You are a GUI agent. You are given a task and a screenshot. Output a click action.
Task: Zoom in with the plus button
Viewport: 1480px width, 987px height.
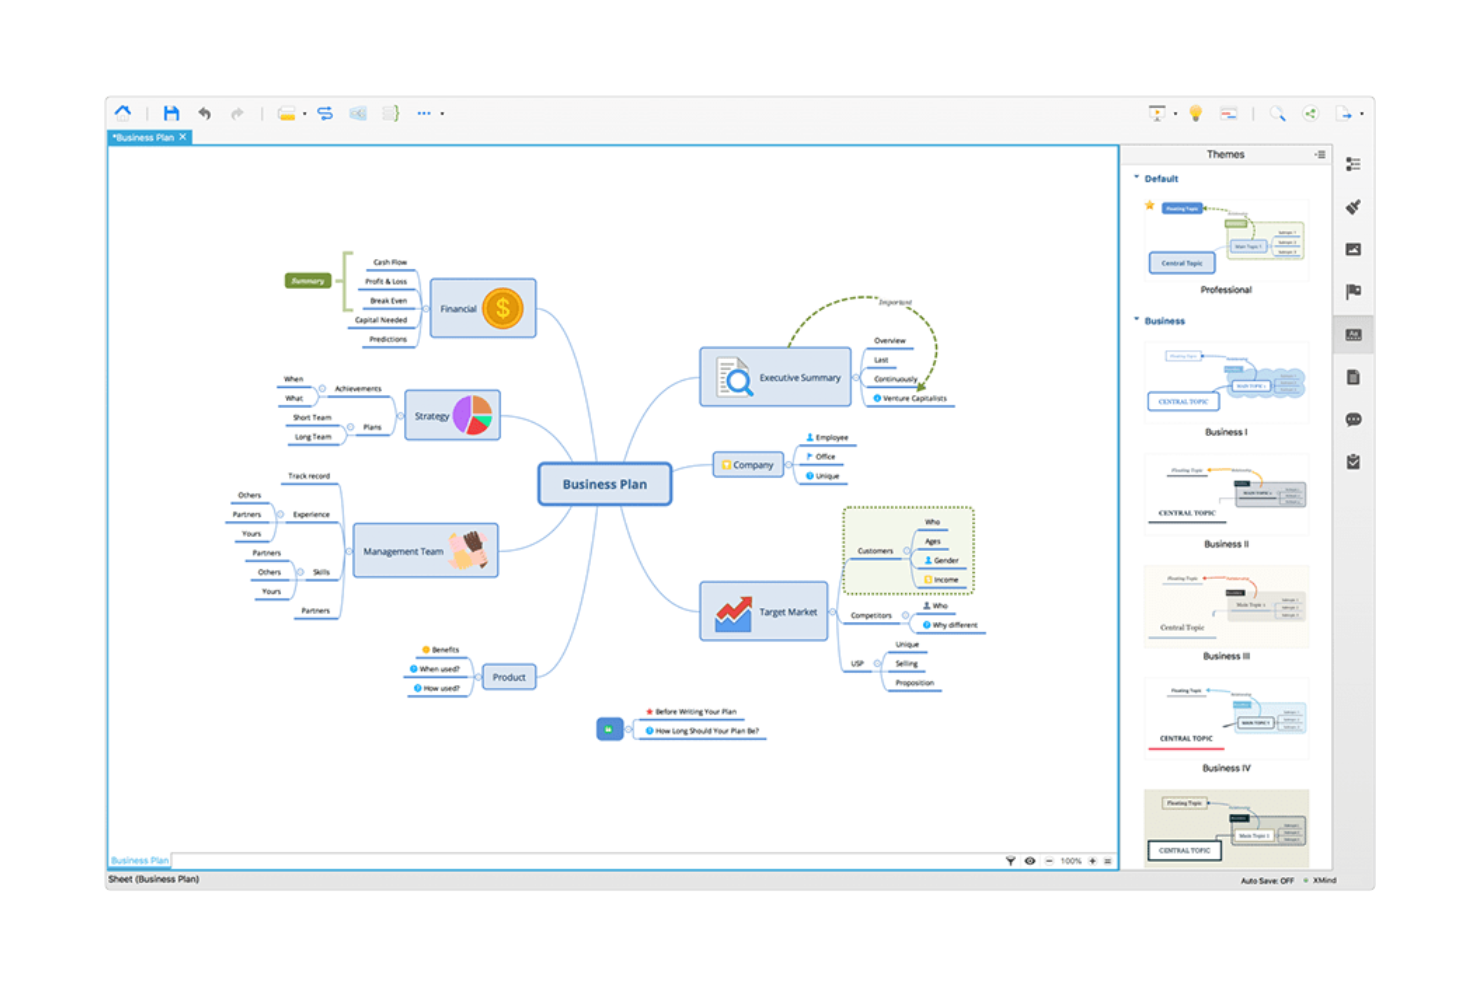point(1092,860)
